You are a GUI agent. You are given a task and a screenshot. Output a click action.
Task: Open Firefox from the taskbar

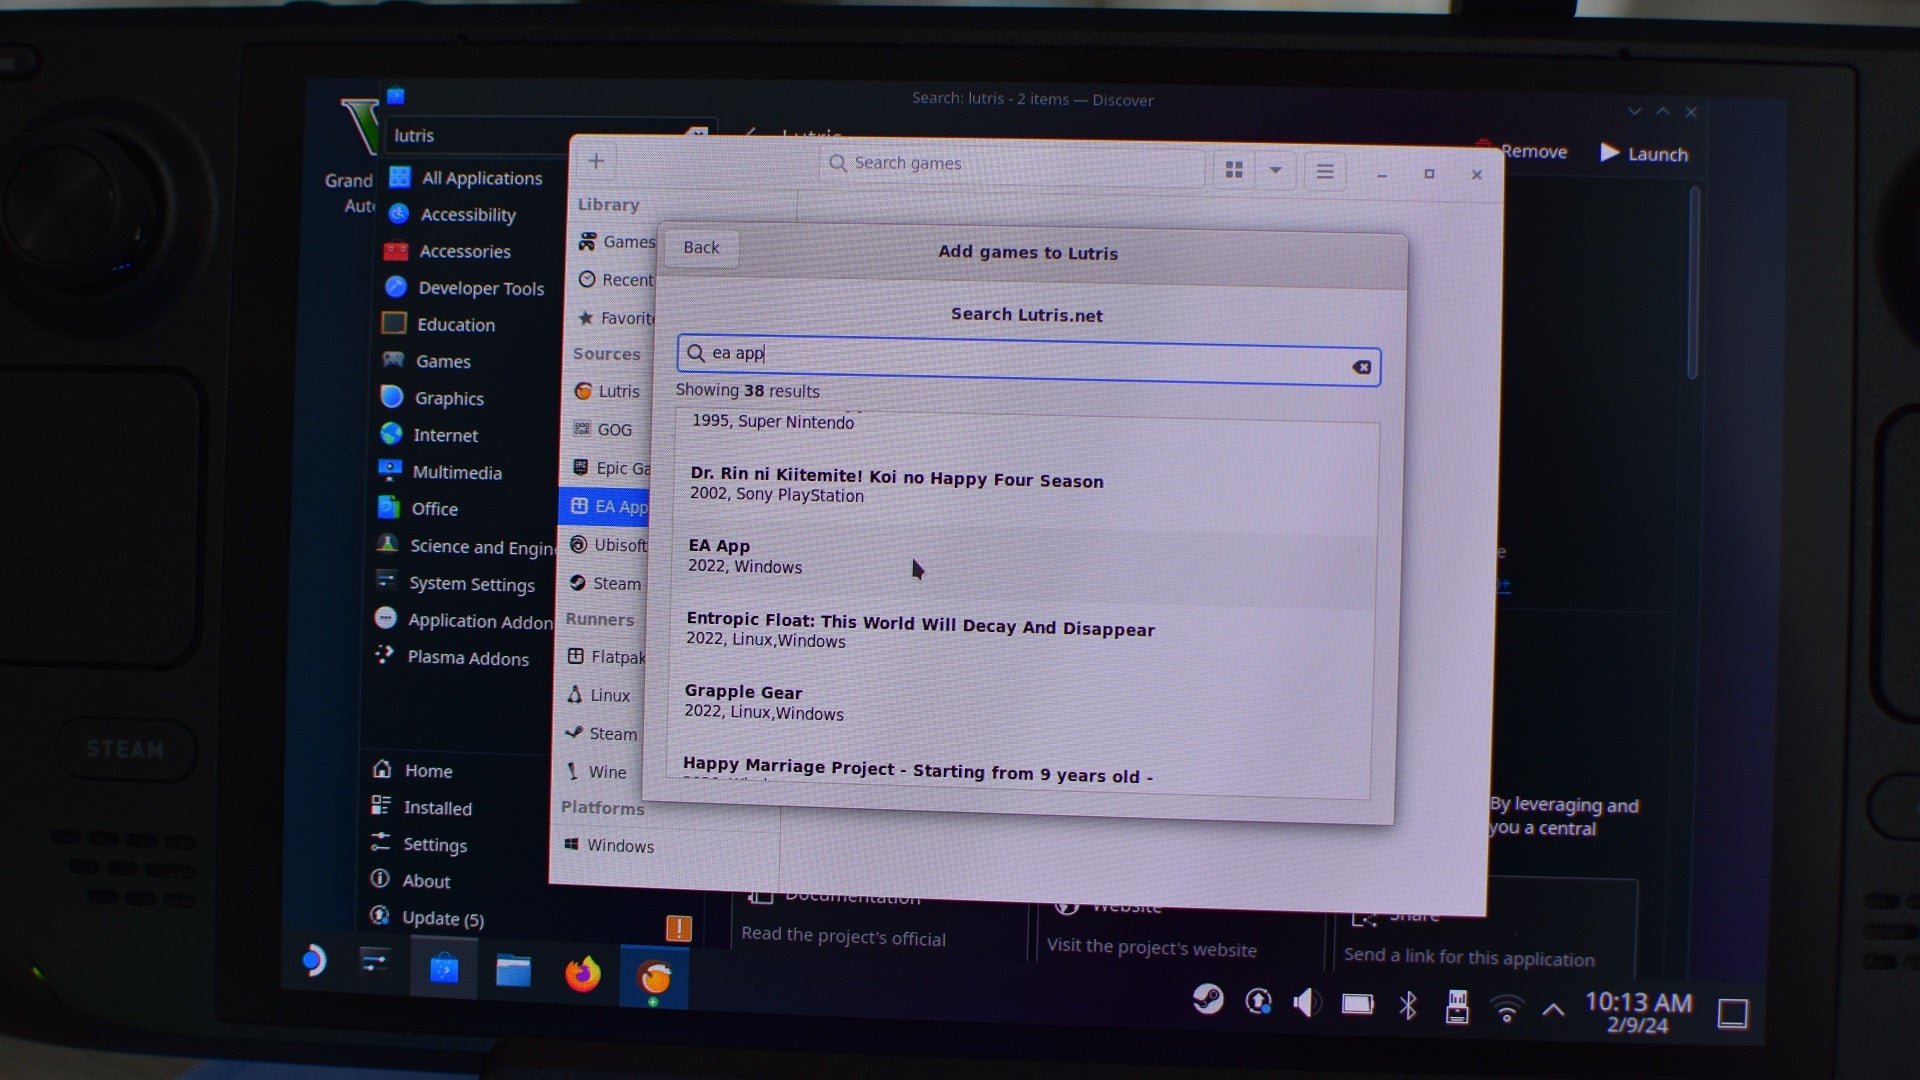[x=582, y=973]
